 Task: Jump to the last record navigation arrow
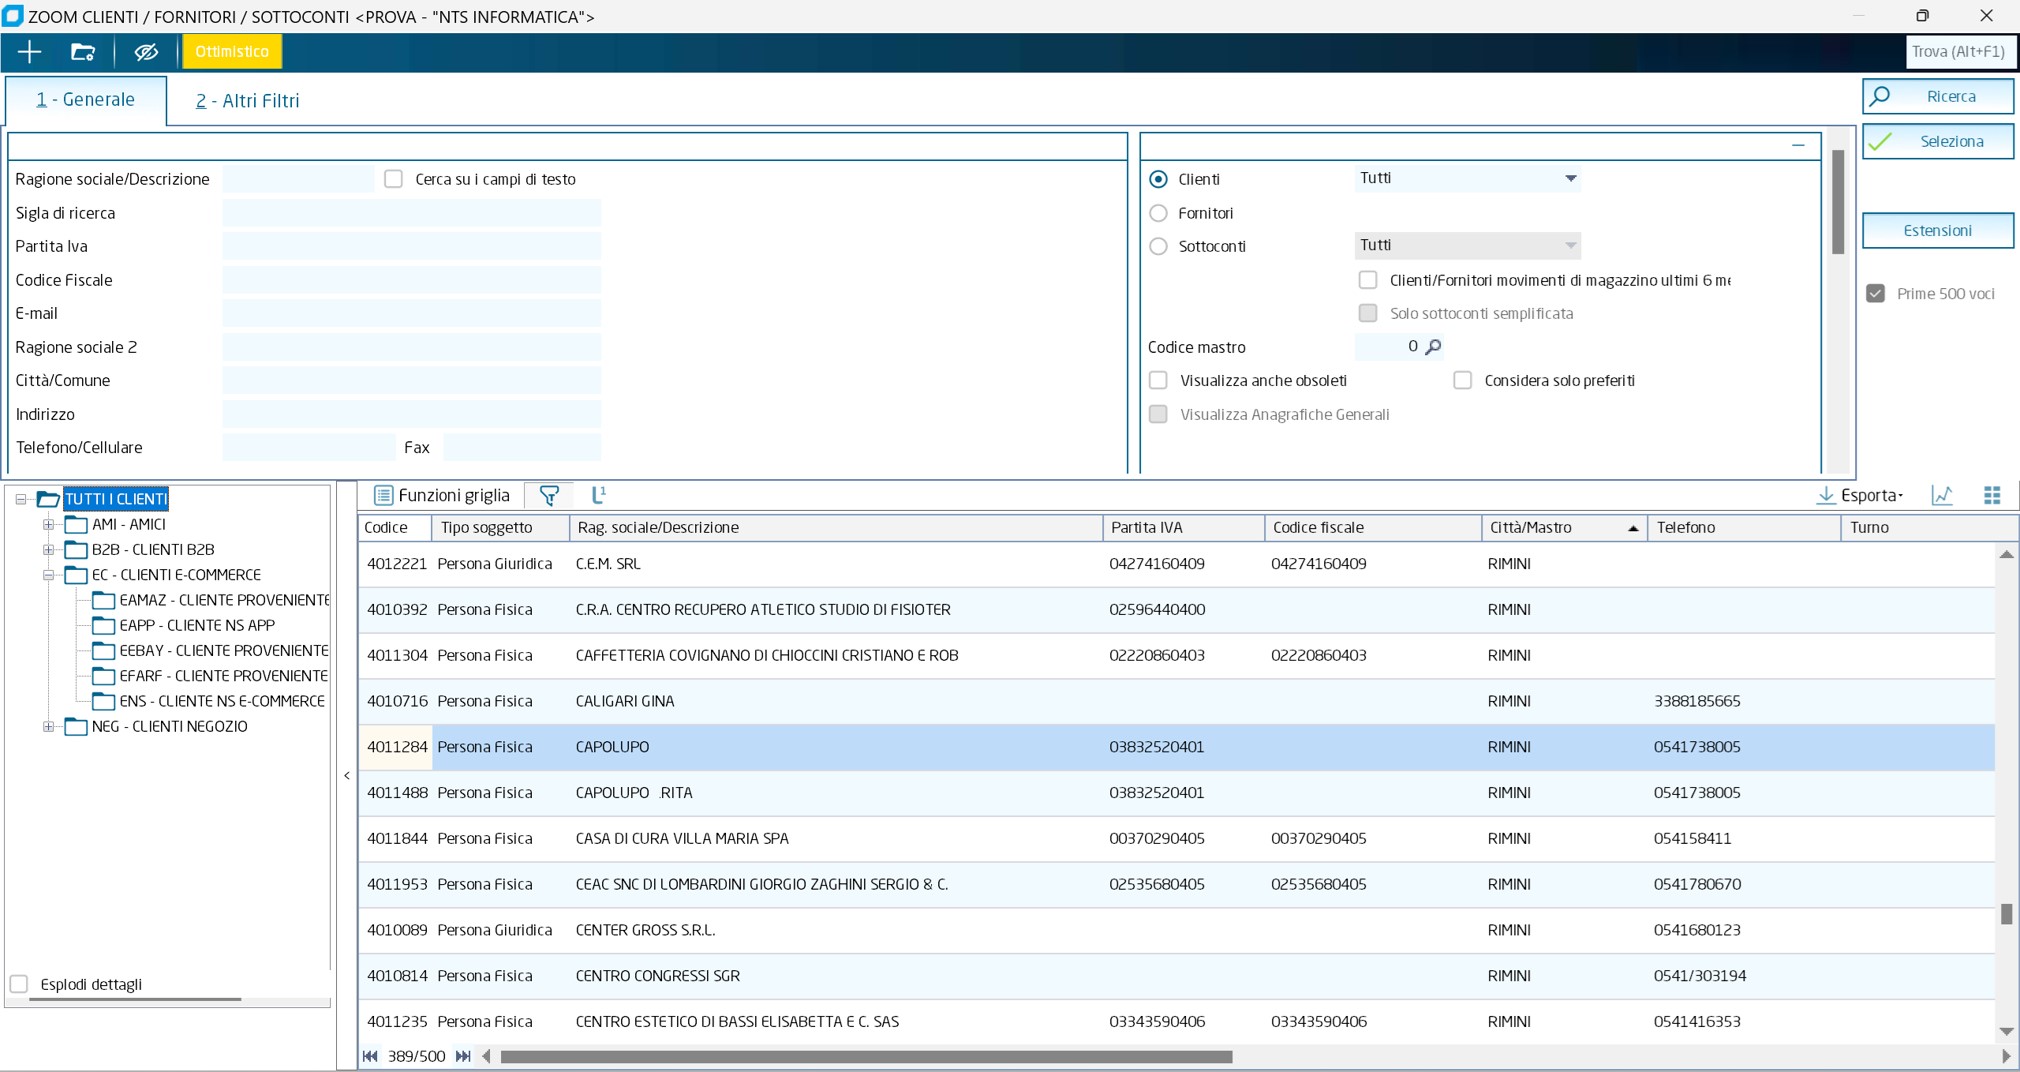click(463, 1056)
